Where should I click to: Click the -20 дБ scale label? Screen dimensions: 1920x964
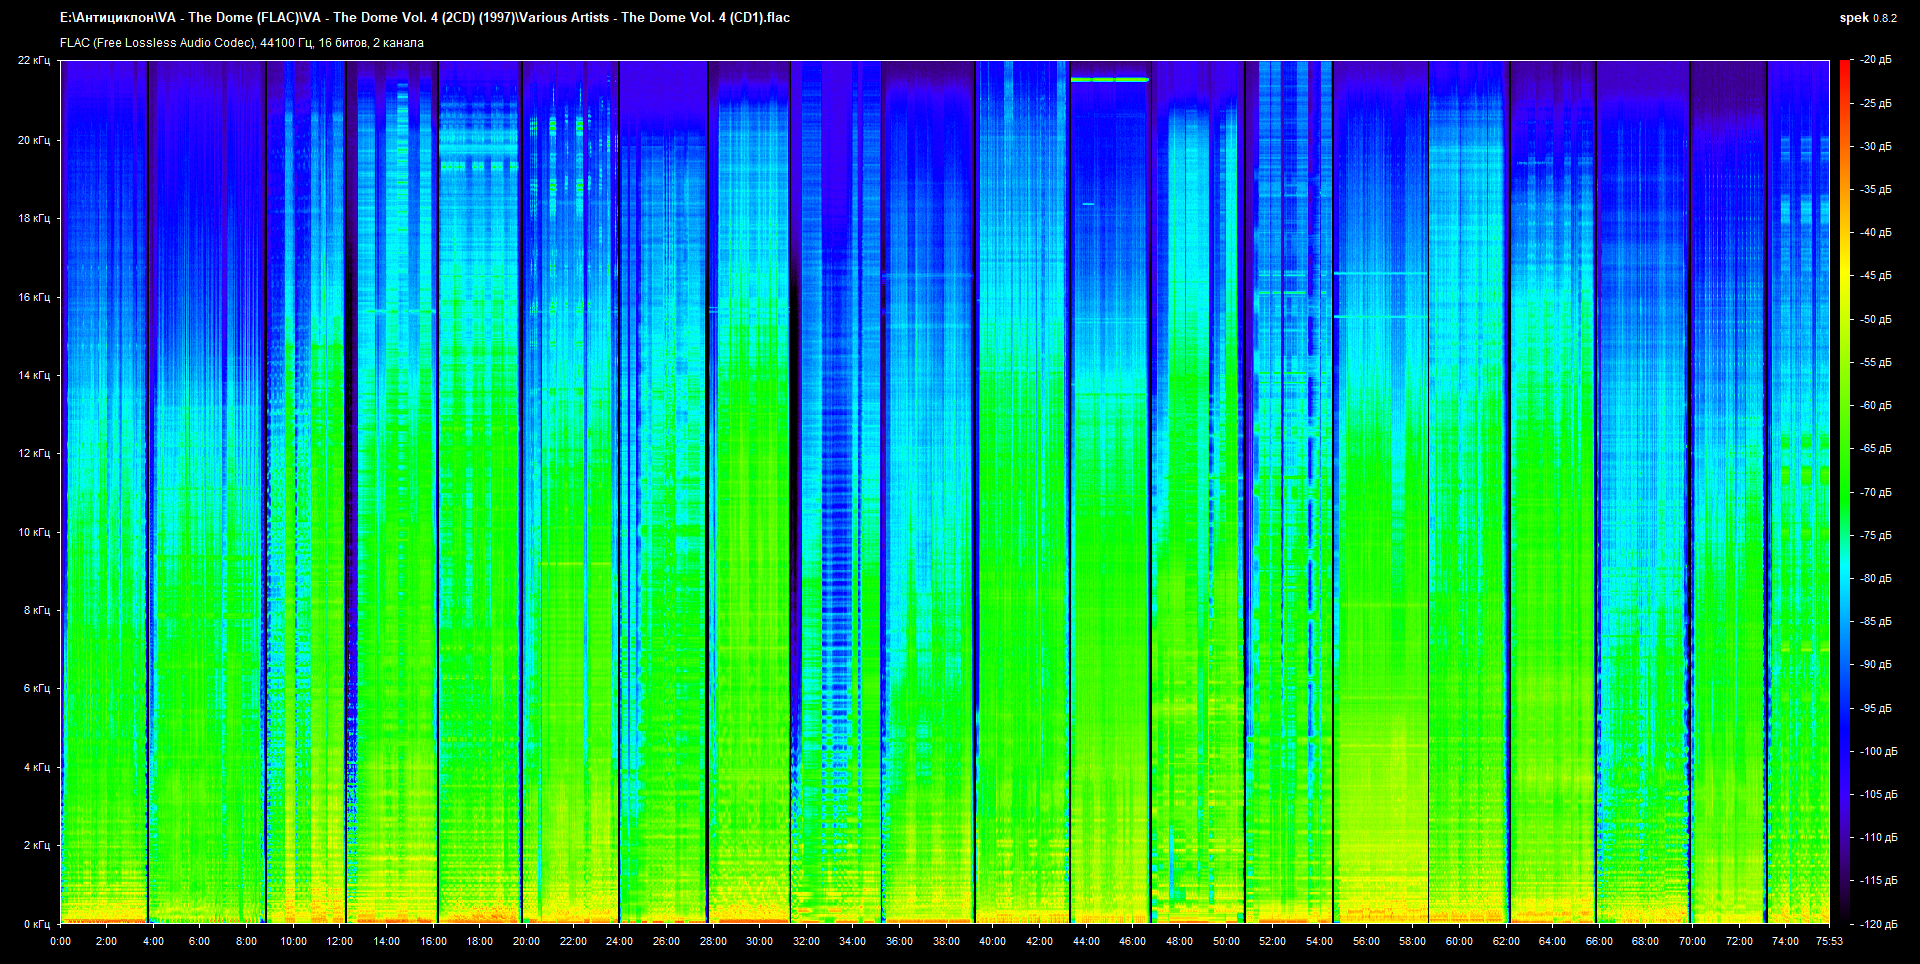(1876, 60)
